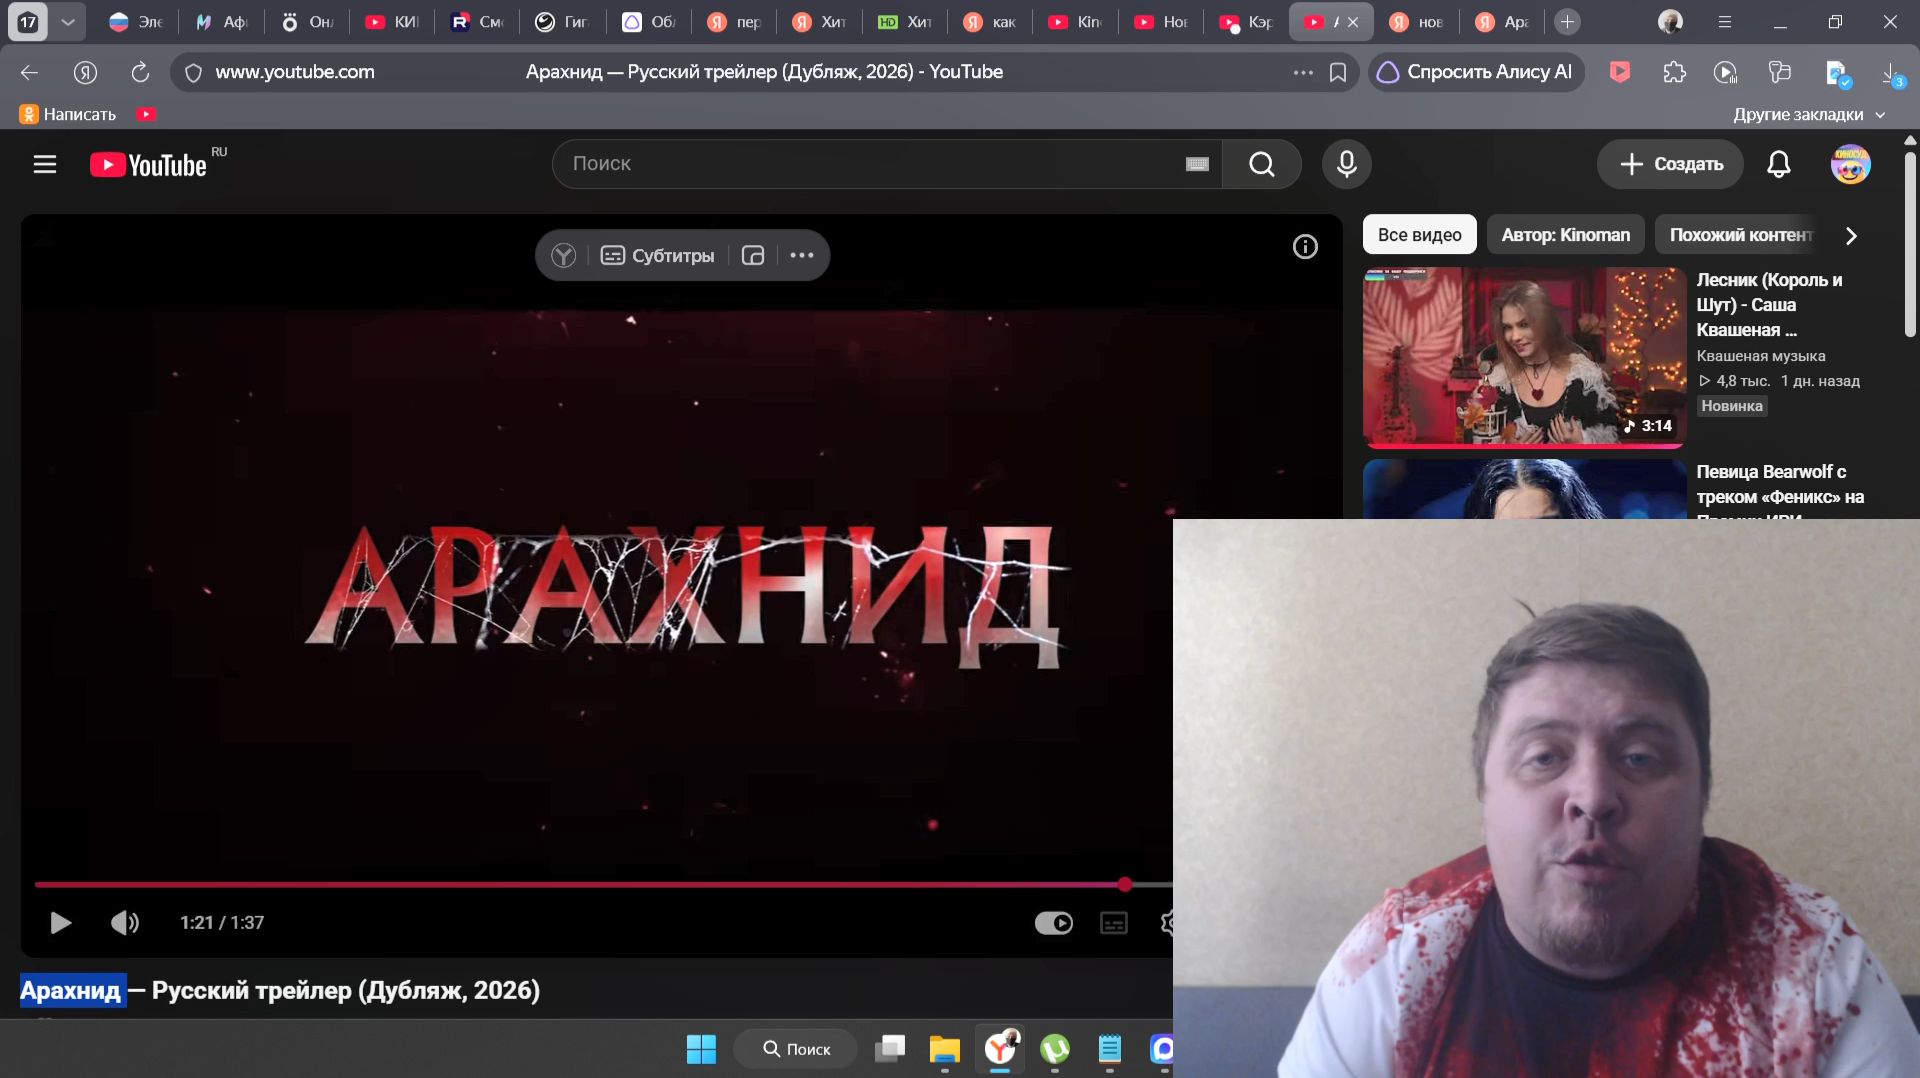Expand the tab list dropdown arrow
This screenshot has height=1078, width=1920.
68,22
